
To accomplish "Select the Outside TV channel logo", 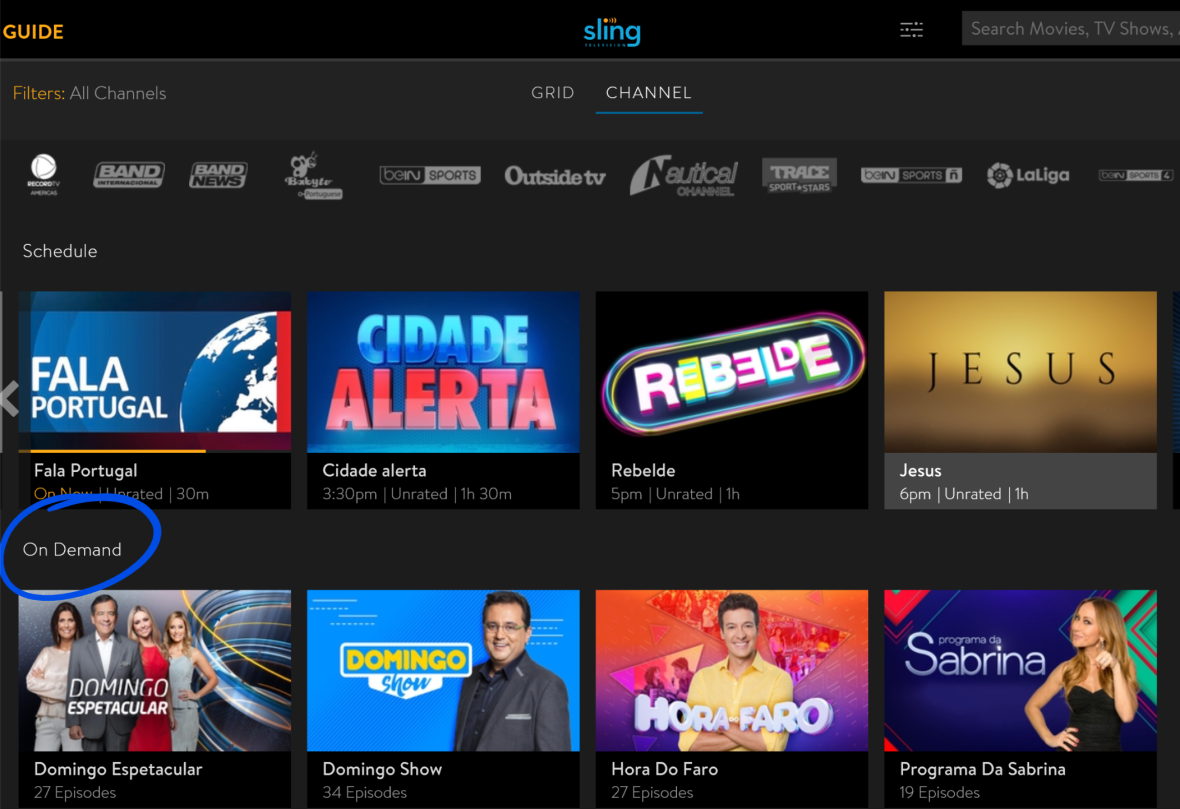I will pyautogui.click(x=555, y=176).
